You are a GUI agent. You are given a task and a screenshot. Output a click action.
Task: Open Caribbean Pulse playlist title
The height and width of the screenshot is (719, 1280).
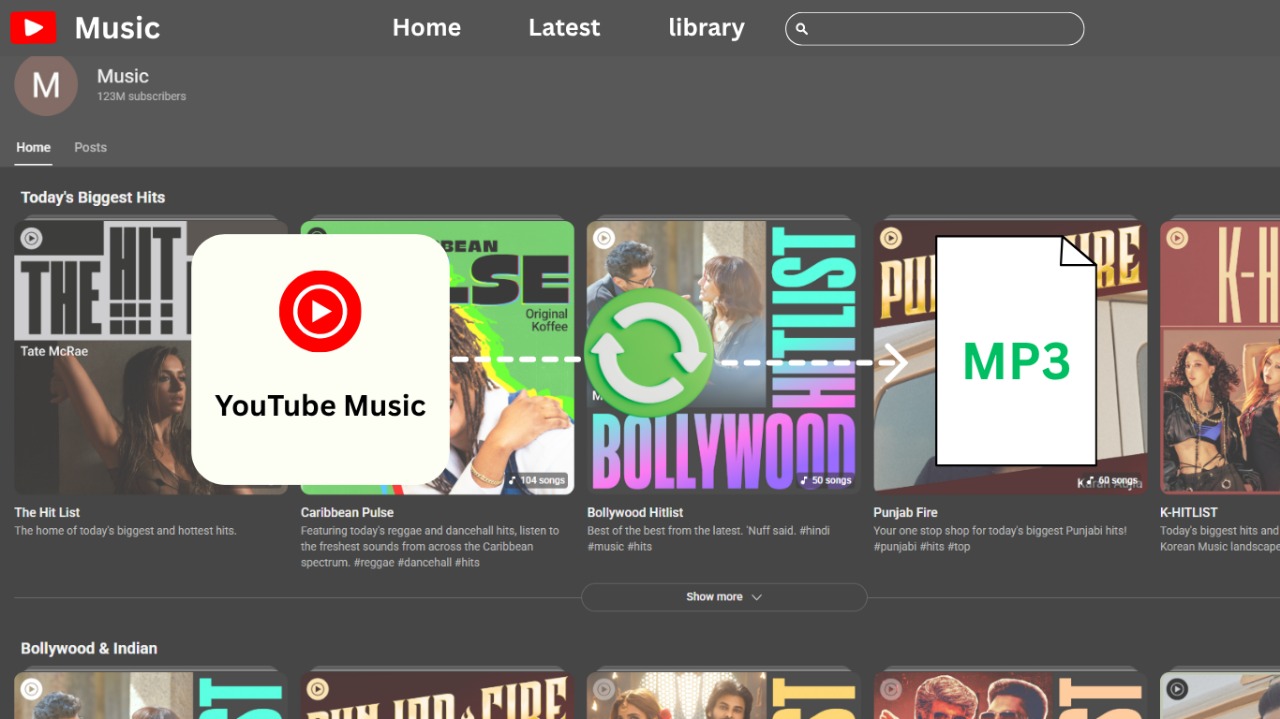(x=347, y=512)
